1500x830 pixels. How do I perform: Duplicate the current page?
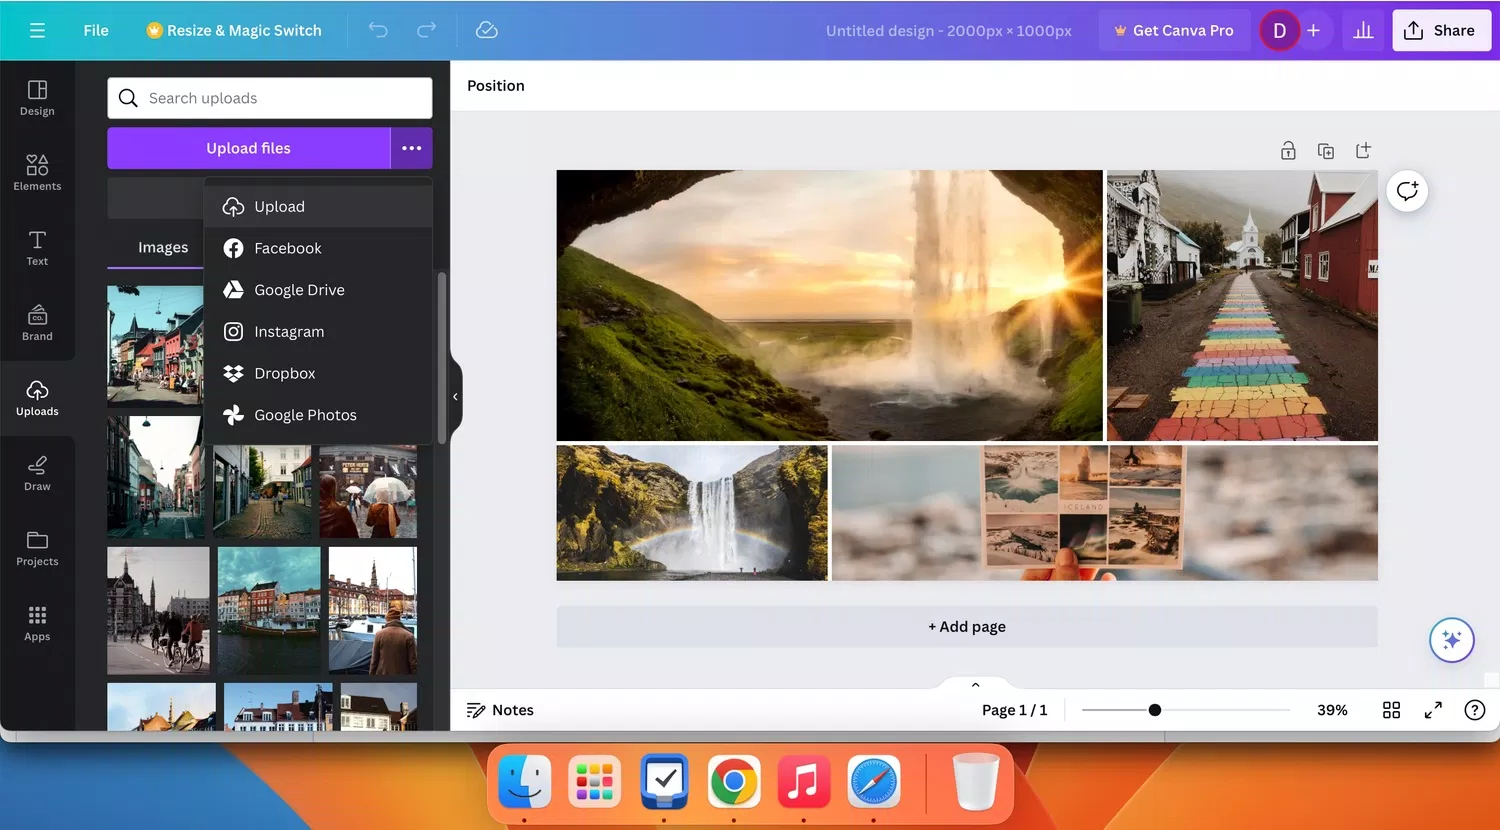[1325, 150]
